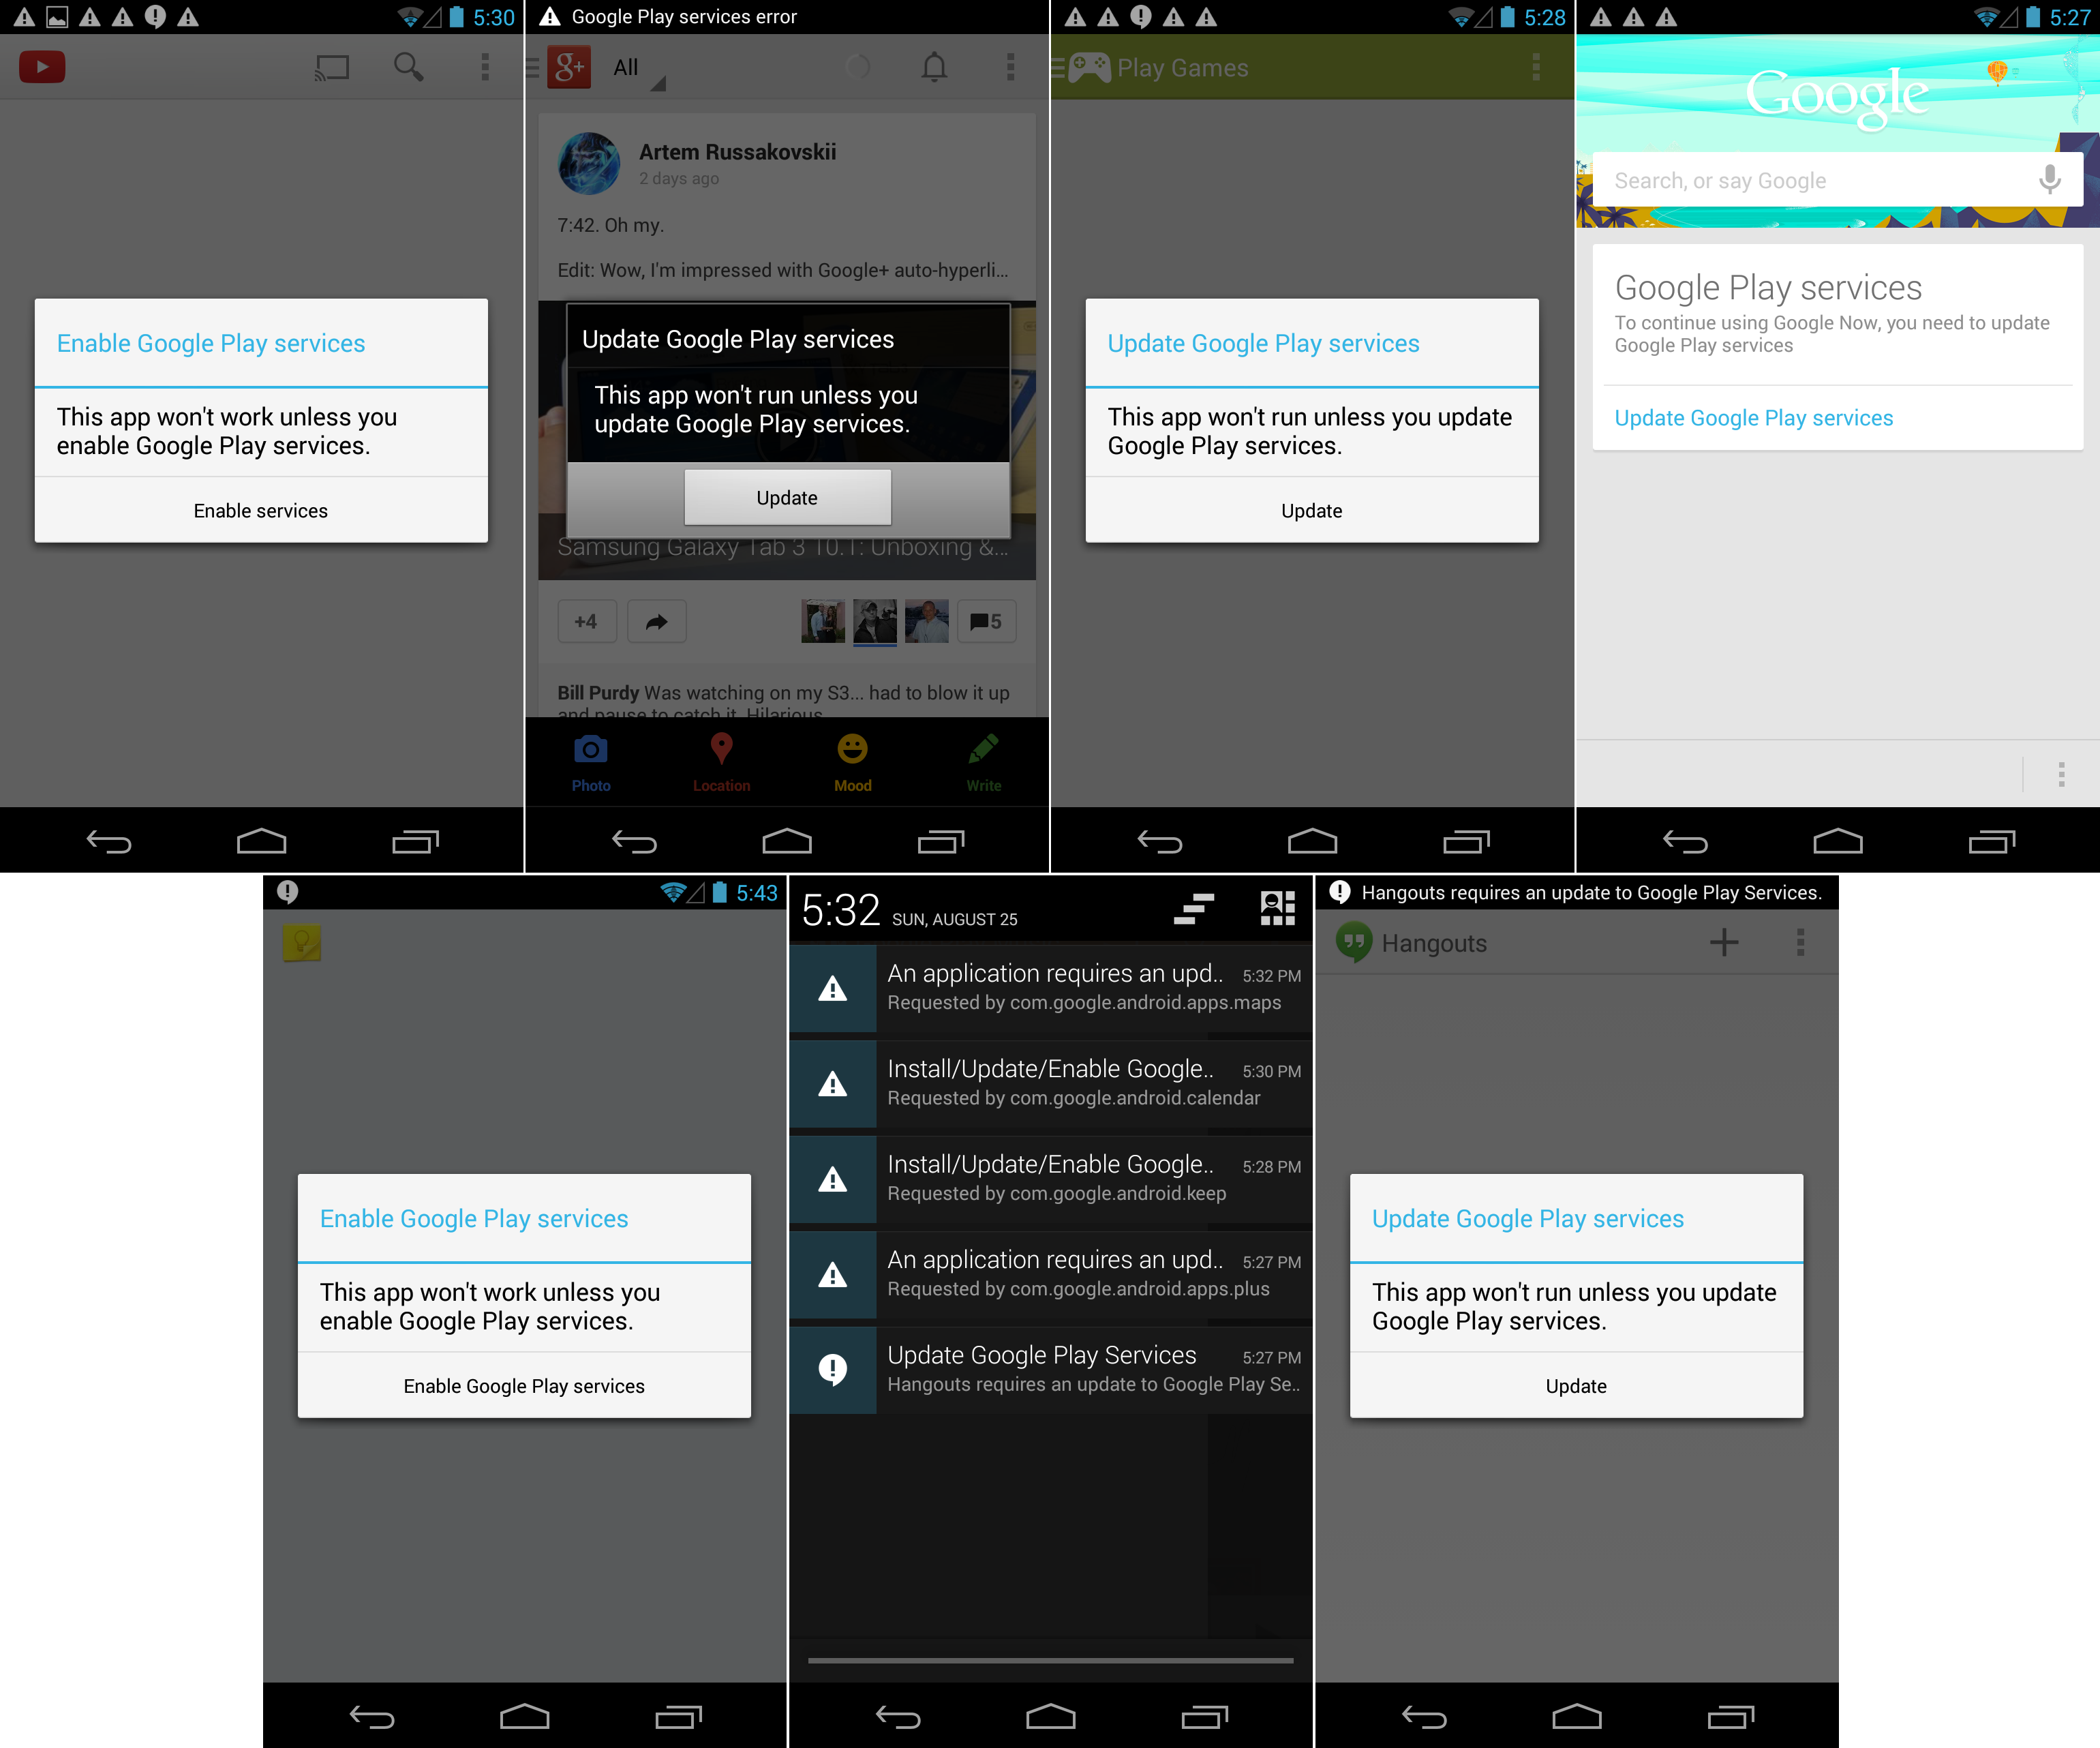This screenshot has height=1748, width=2100.
Task: Click 'Update Google Play services' link
Action: [1753, 417]
